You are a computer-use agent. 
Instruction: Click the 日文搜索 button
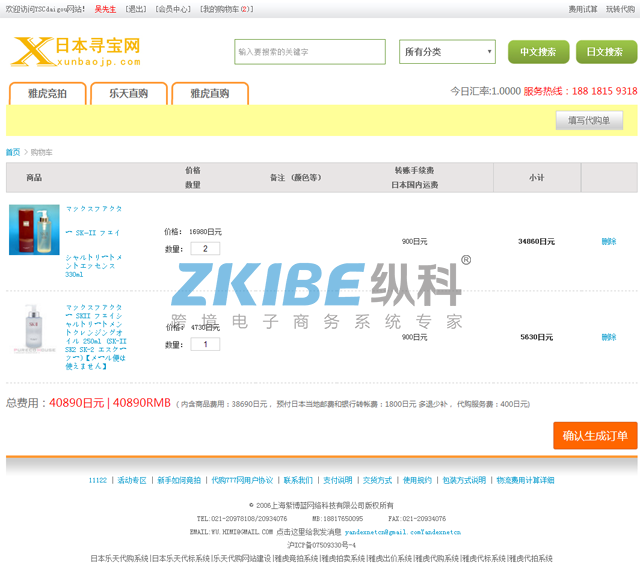[606, 52]
